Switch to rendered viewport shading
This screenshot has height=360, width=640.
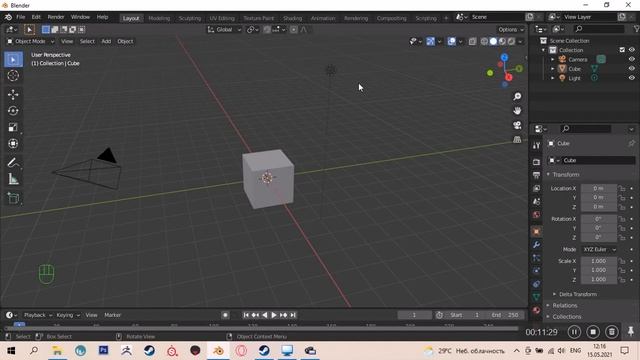[x=511, y=41]
